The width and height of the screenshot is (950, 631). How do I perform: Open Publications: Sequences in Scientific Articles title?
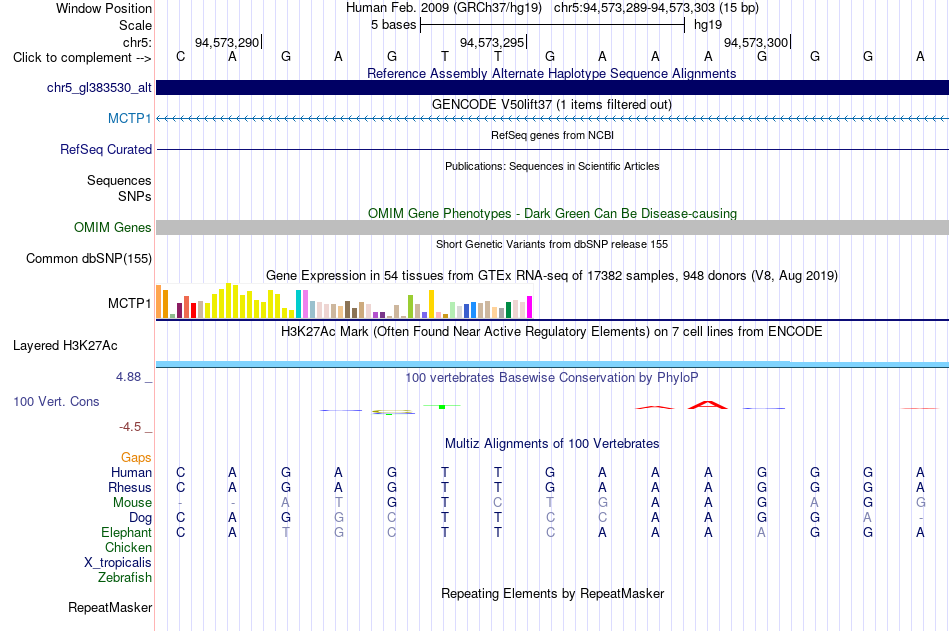pos(552,166)
